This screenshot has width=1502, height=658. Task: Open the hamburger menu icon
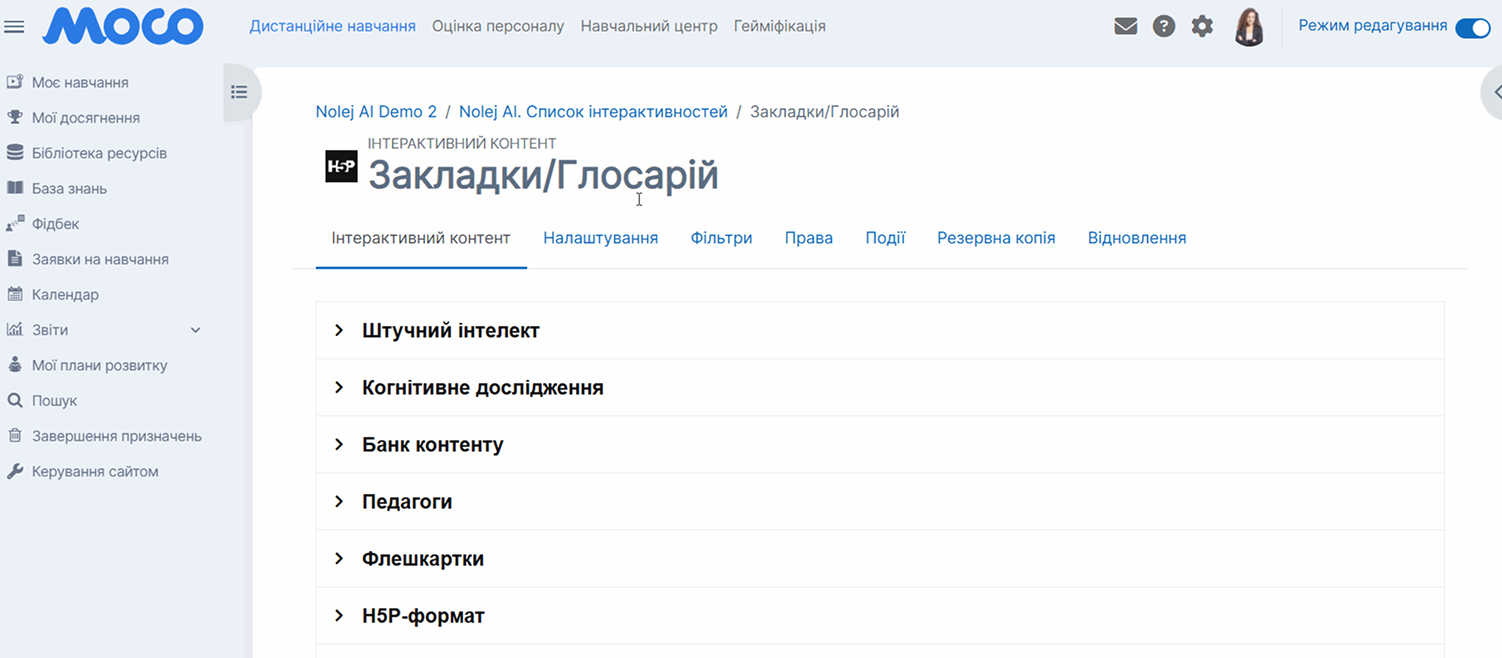tap(14, 27)
